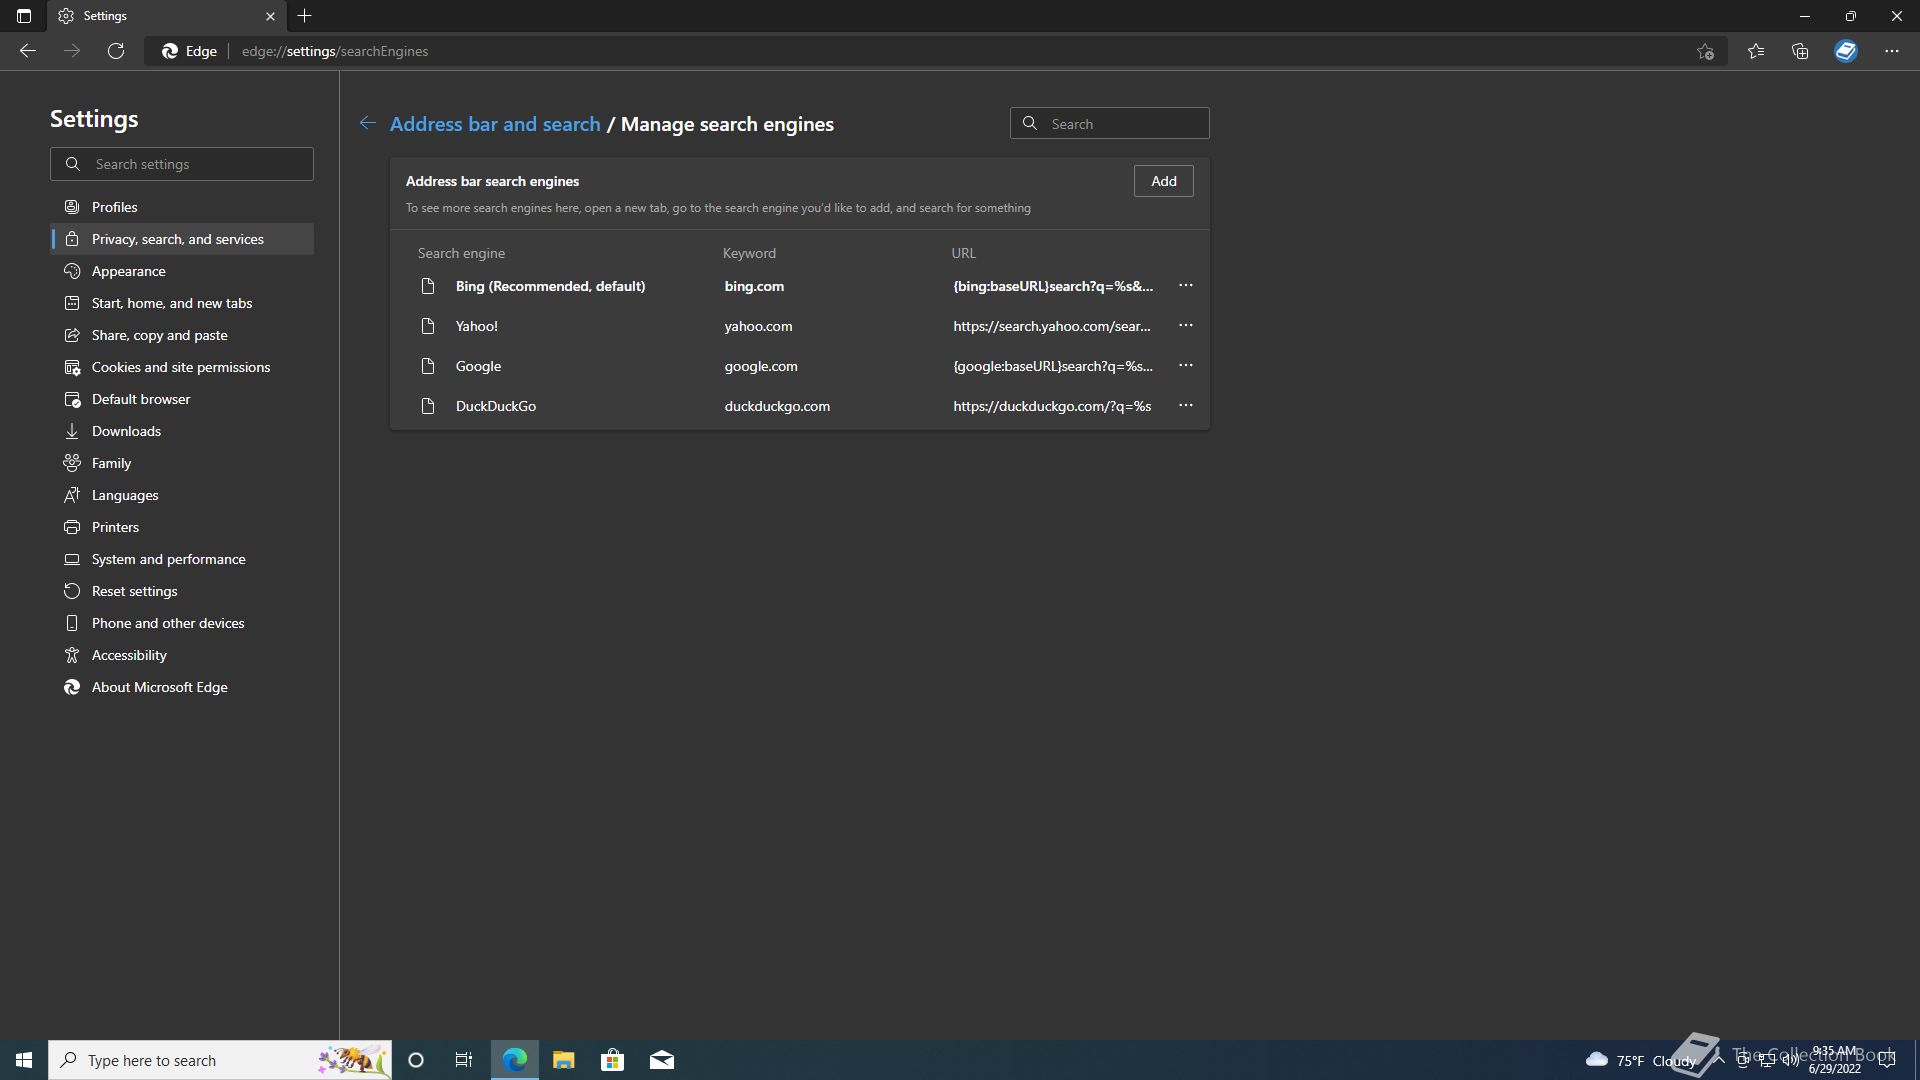Open Cookies and site permissions
The height and width of the screenshot is (1080, 1920).
(182, 367)
